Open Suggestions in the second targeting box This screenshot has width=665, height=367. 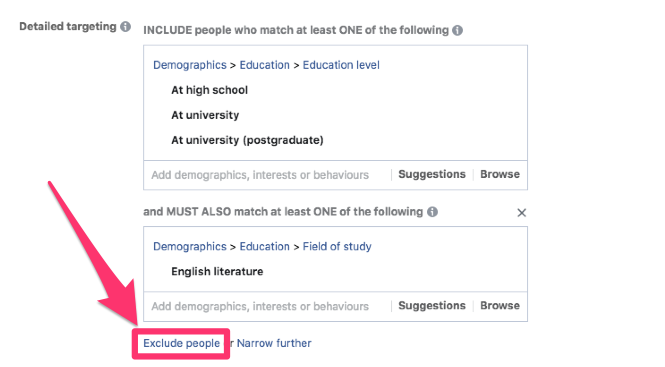pos(432,306)
